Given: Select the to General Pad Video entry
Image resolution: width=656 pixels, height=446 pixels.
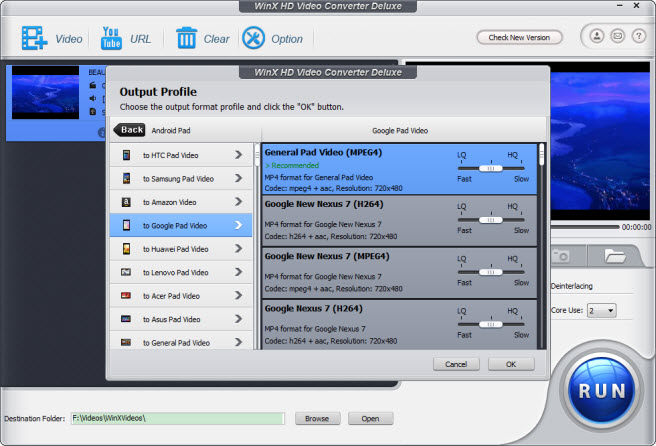Looking at the screenshot, I should (181, 341).
